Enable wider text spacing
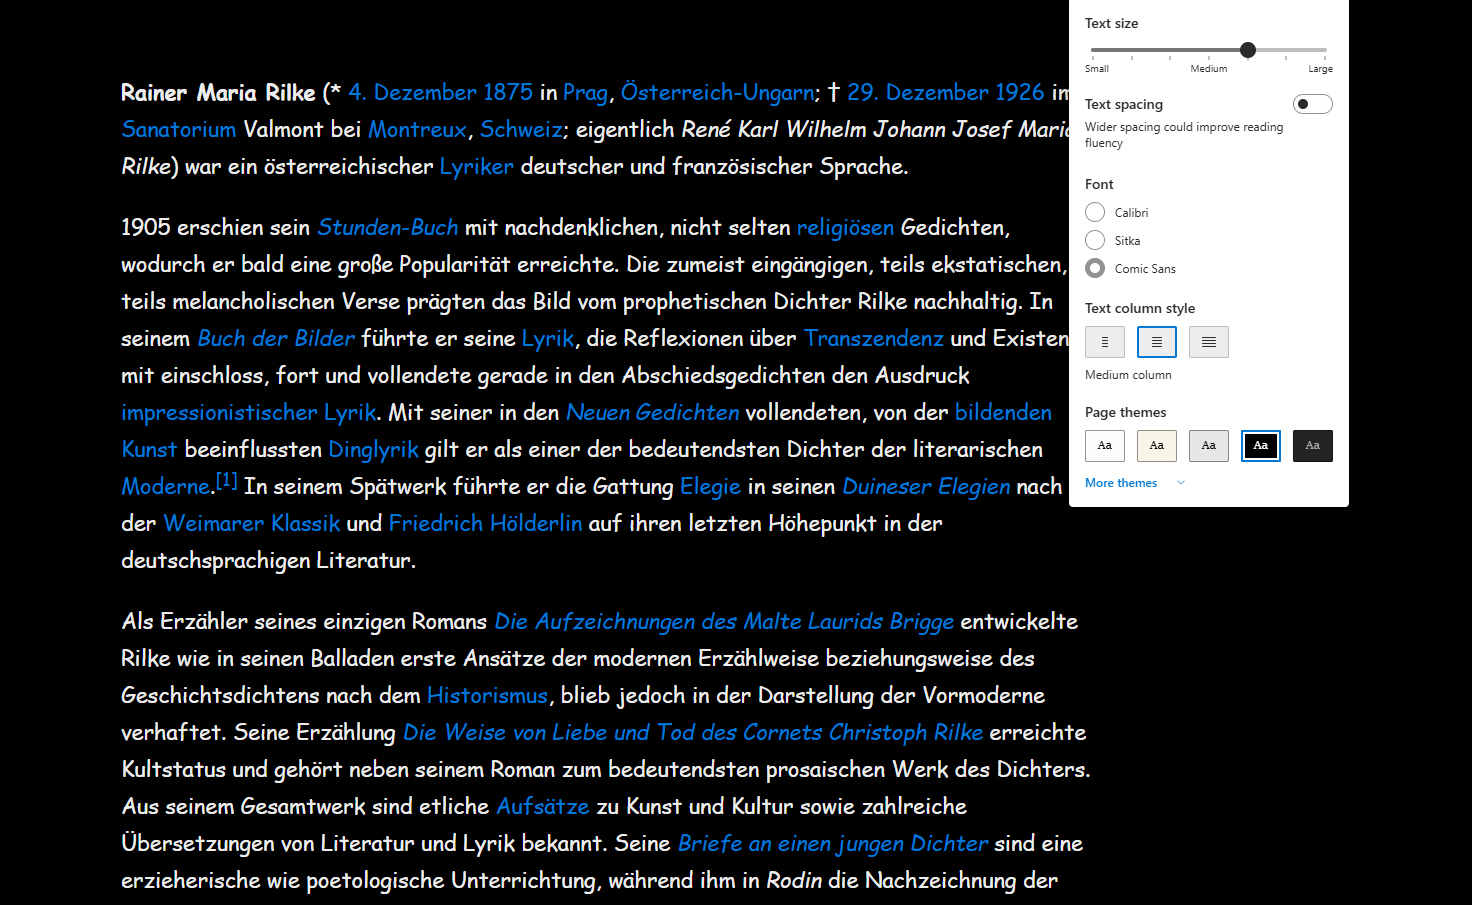Image resolution: width=1472 pixels, height=905 pixels. 1312,103
